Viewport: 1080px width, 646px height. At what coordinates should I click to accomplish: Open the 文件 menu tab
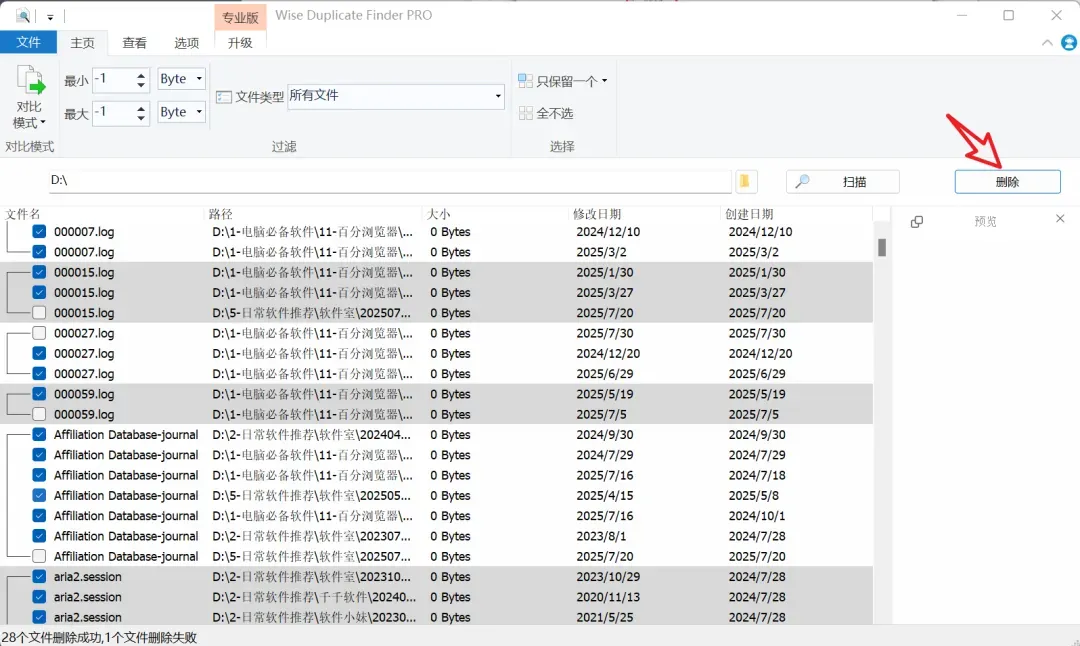point(28,42)
